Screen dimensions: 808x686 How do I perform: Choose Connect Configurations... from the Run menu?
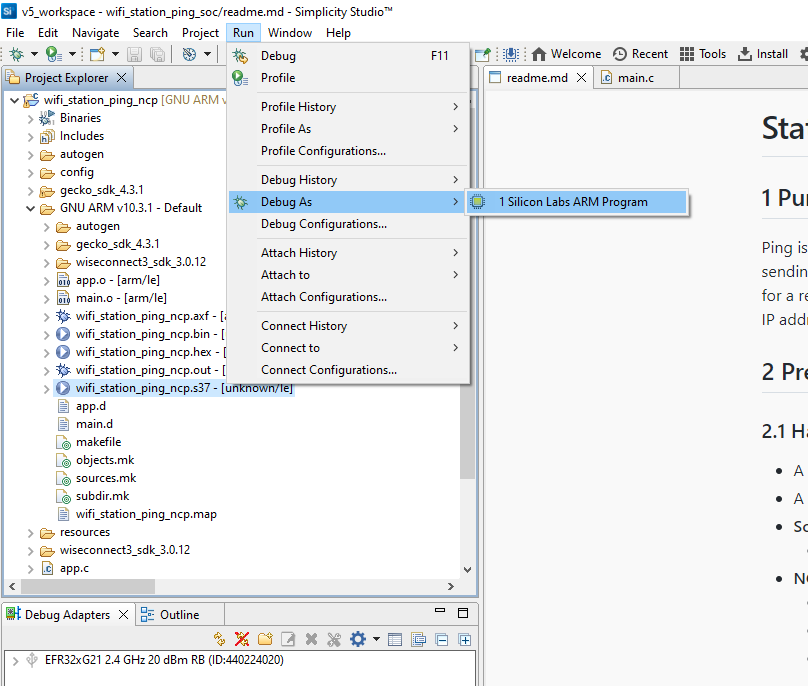pyautogui.click(x=349, y=370)
